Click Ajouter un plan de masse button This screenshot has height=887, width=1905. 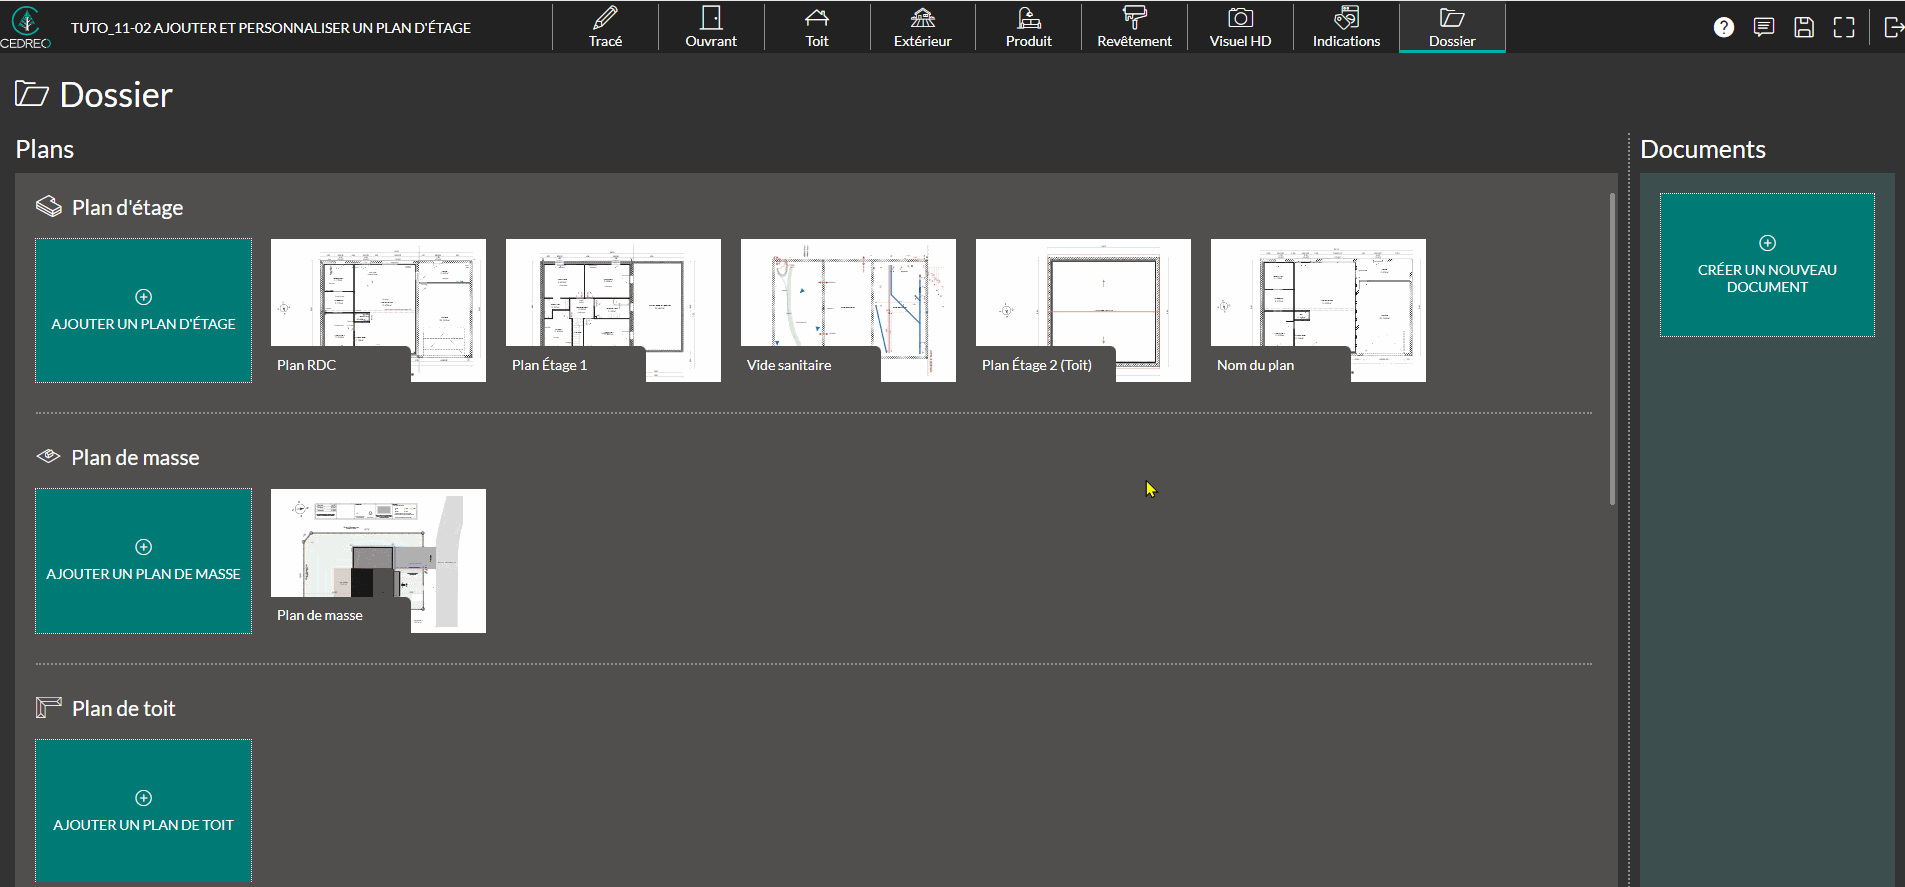pyautogui.click(x=143, y=561)
